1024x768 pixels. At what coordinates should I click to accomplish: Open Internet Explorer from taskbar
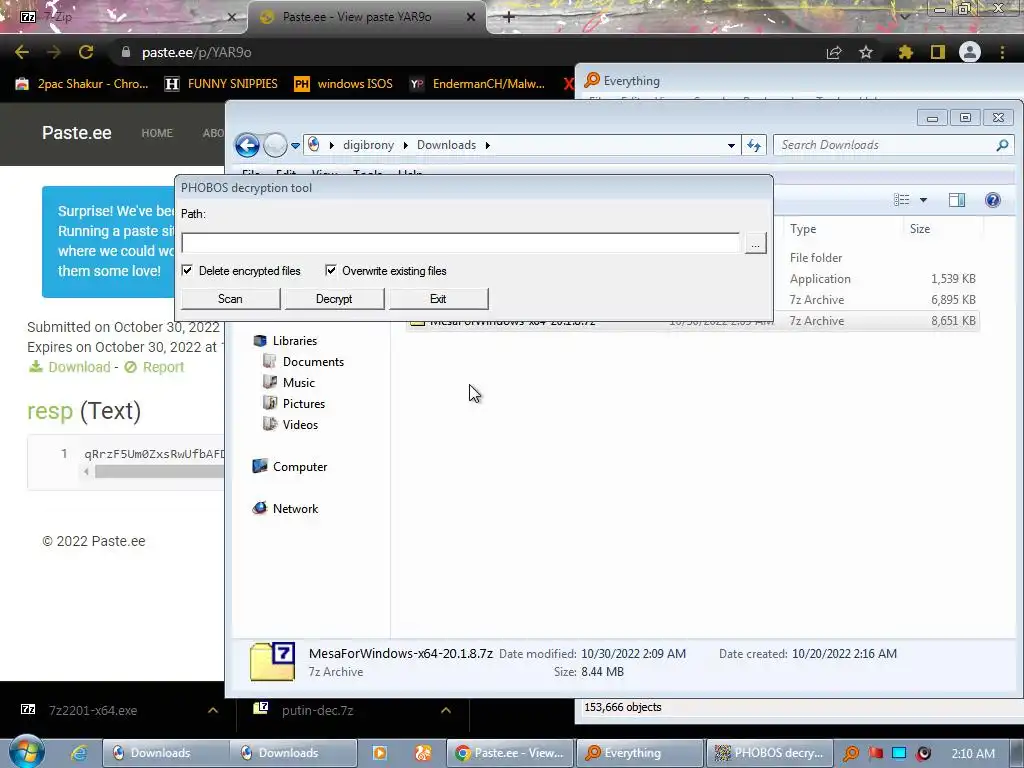coord(80,753)
